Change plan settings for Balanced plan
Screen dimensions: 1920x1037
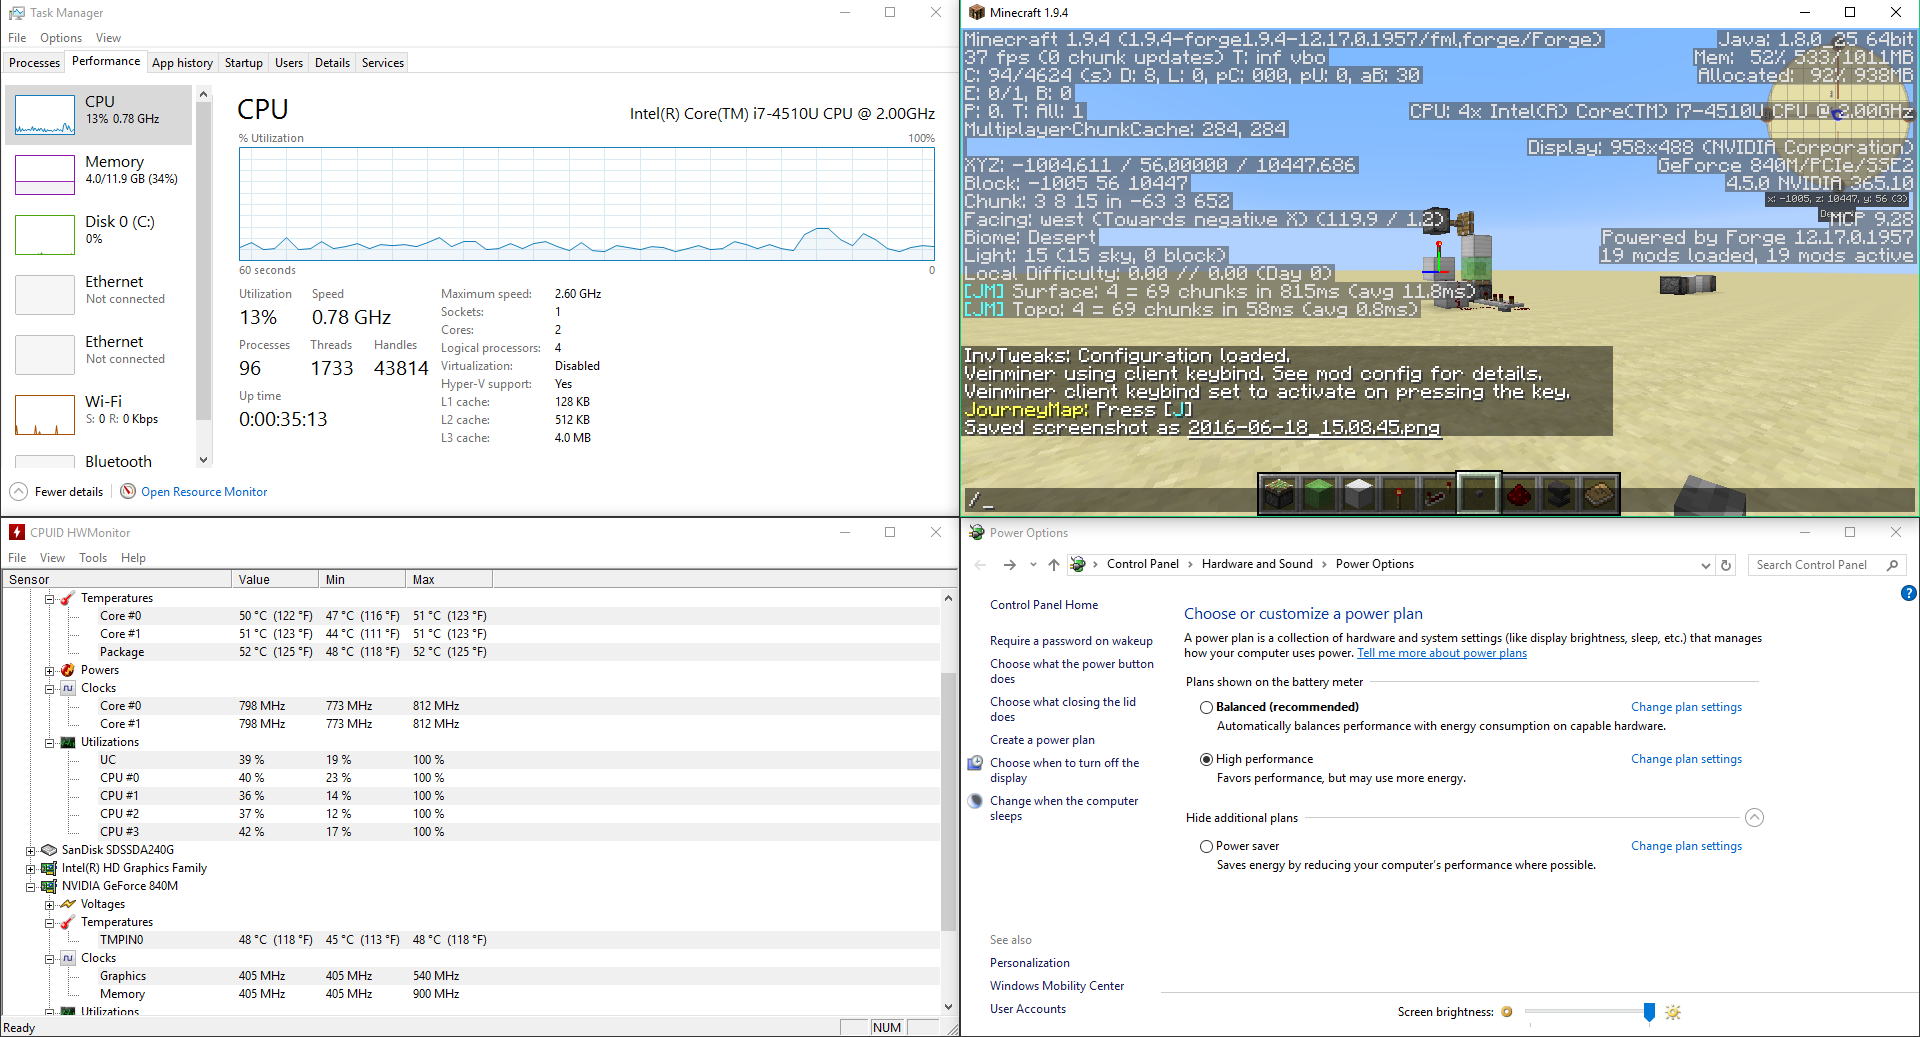pyautogui.click(x=1686, y=707)
